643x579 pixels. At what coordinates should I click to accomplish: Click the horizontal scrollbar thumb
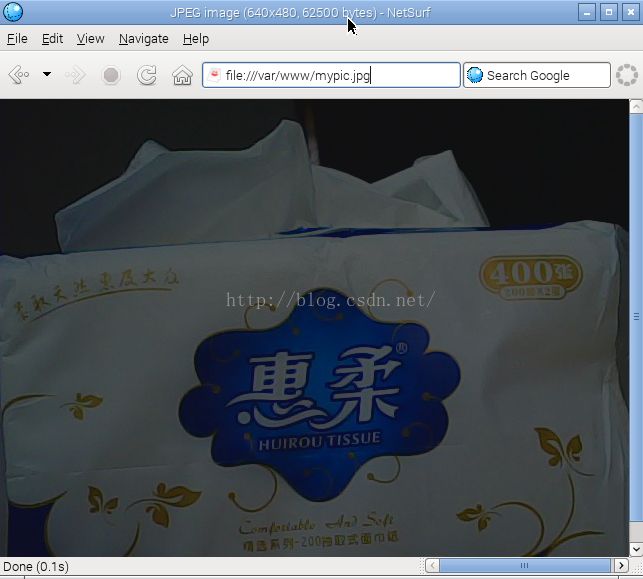524,566
